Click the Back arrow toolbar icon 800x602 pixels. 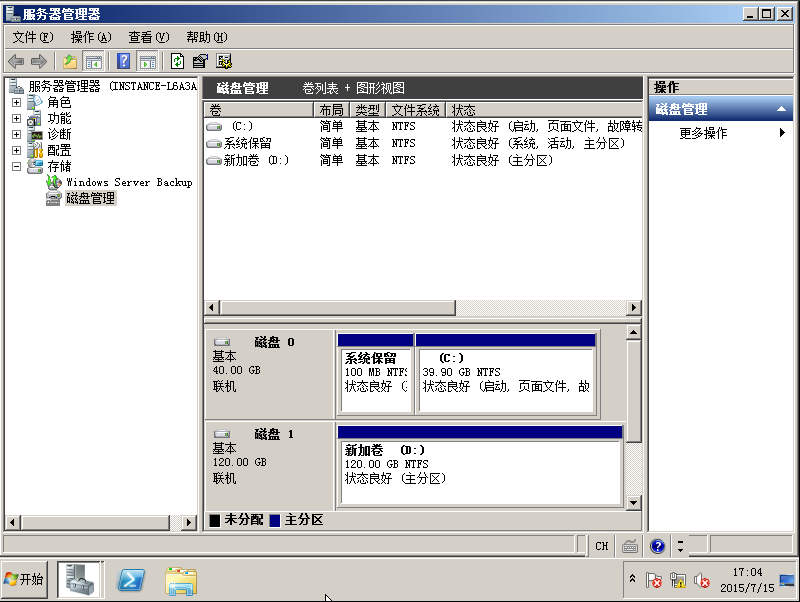click(x=16, y=62)
